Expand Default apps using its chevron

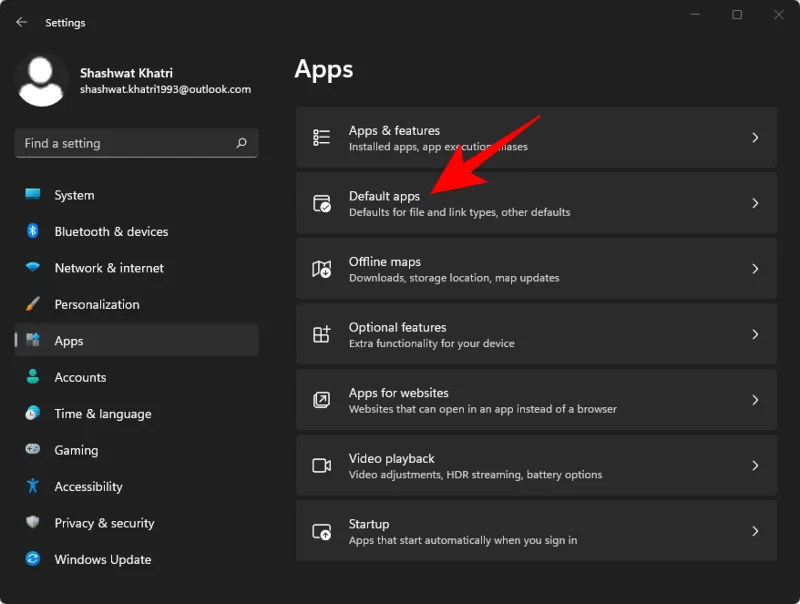[x=756, y=203]
